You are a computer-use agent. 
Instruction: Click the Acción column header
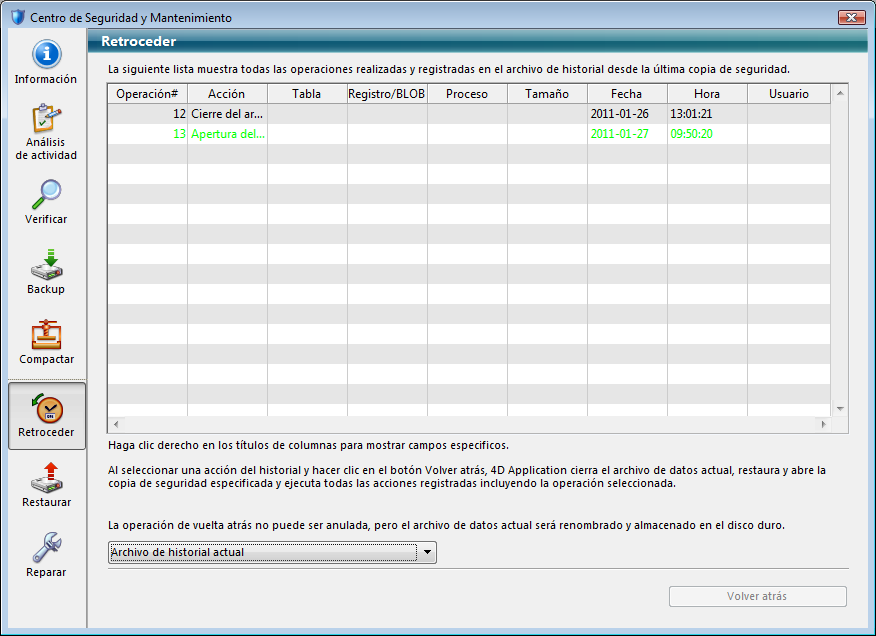pyautogui.click(x=227, y=94)
